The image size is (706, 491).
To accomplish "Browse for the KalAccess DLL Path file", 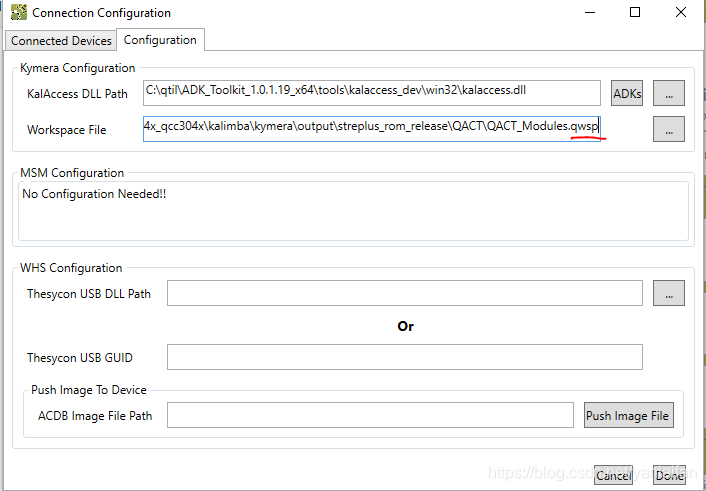I will tap(669, 93).
